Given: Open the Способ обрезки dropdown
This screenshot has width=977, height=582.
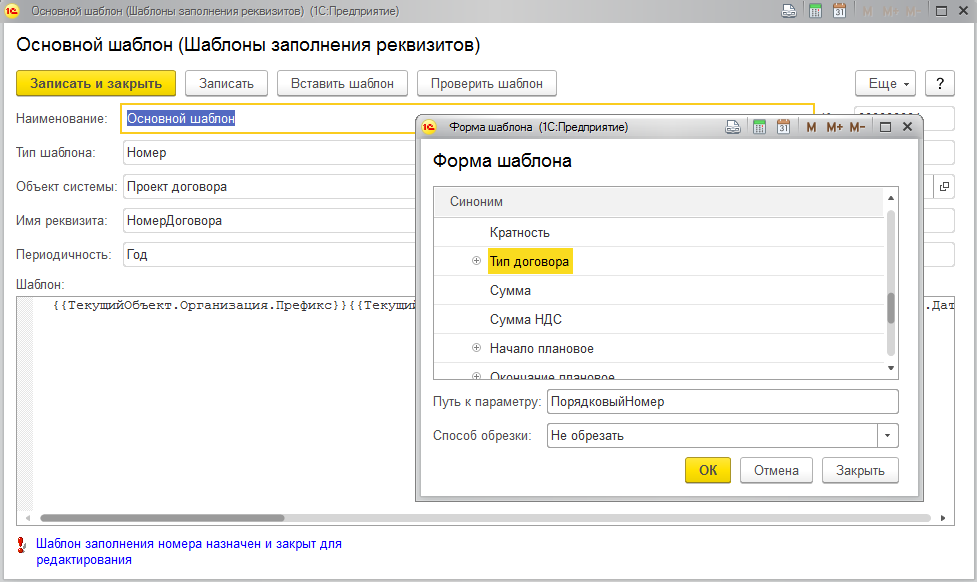Looking at the screenshot, I should pyautogui.click(x=888, y=436).
